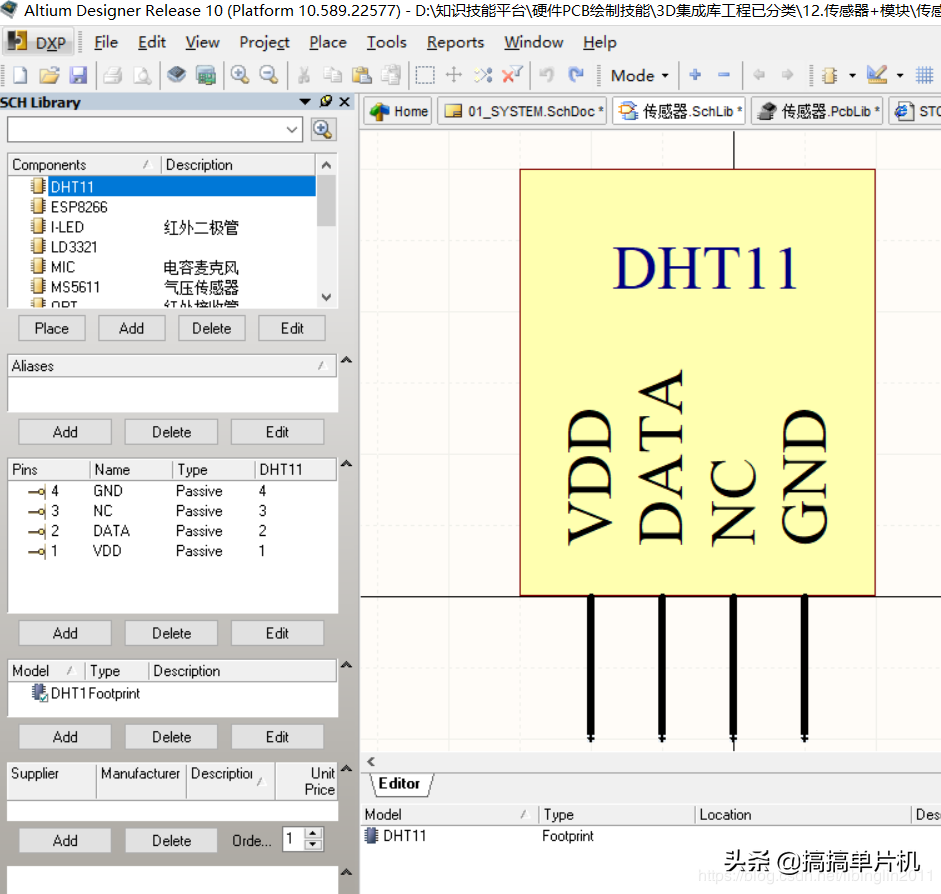Expand the component filter combo box
Screen dimensions: 941x894
point(292,129)
